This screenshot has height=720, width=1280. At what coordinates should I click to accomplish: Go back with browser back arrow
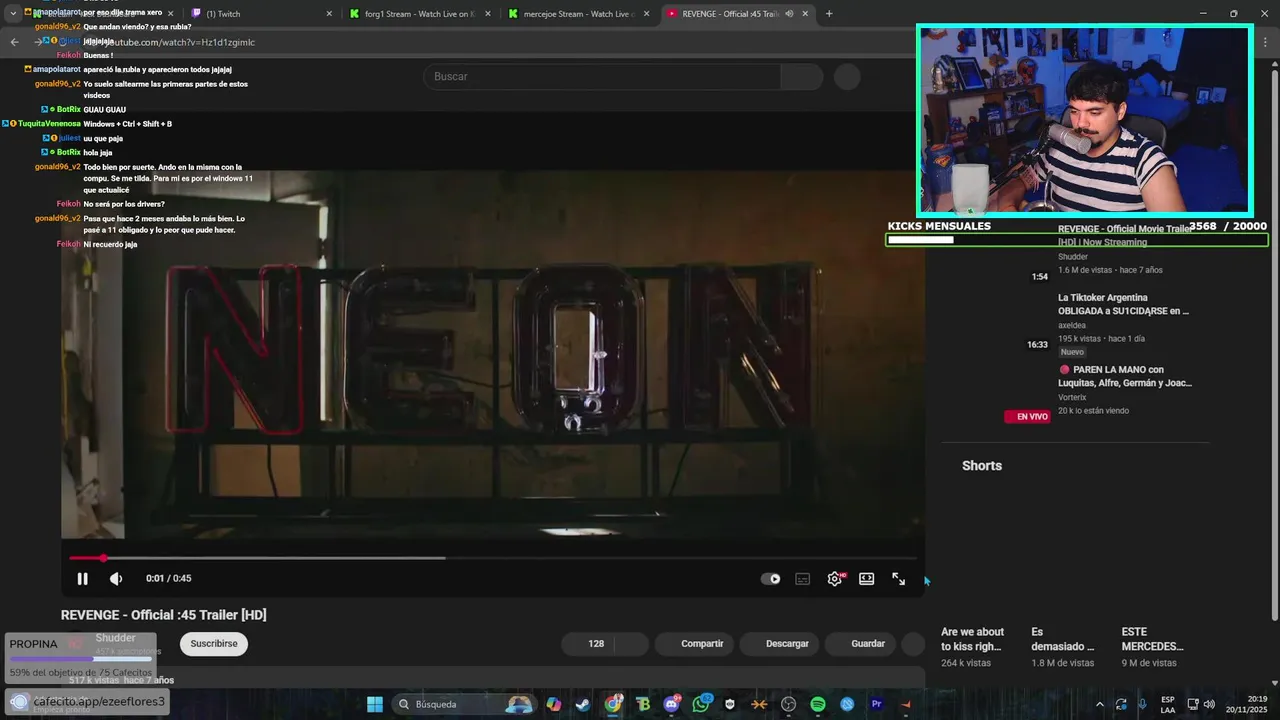[14, 42]
